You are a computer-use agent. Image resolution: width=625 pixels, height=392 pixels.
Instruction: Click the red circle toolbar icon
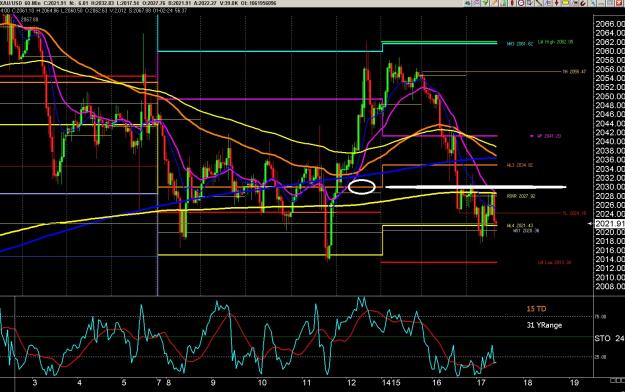521,3
